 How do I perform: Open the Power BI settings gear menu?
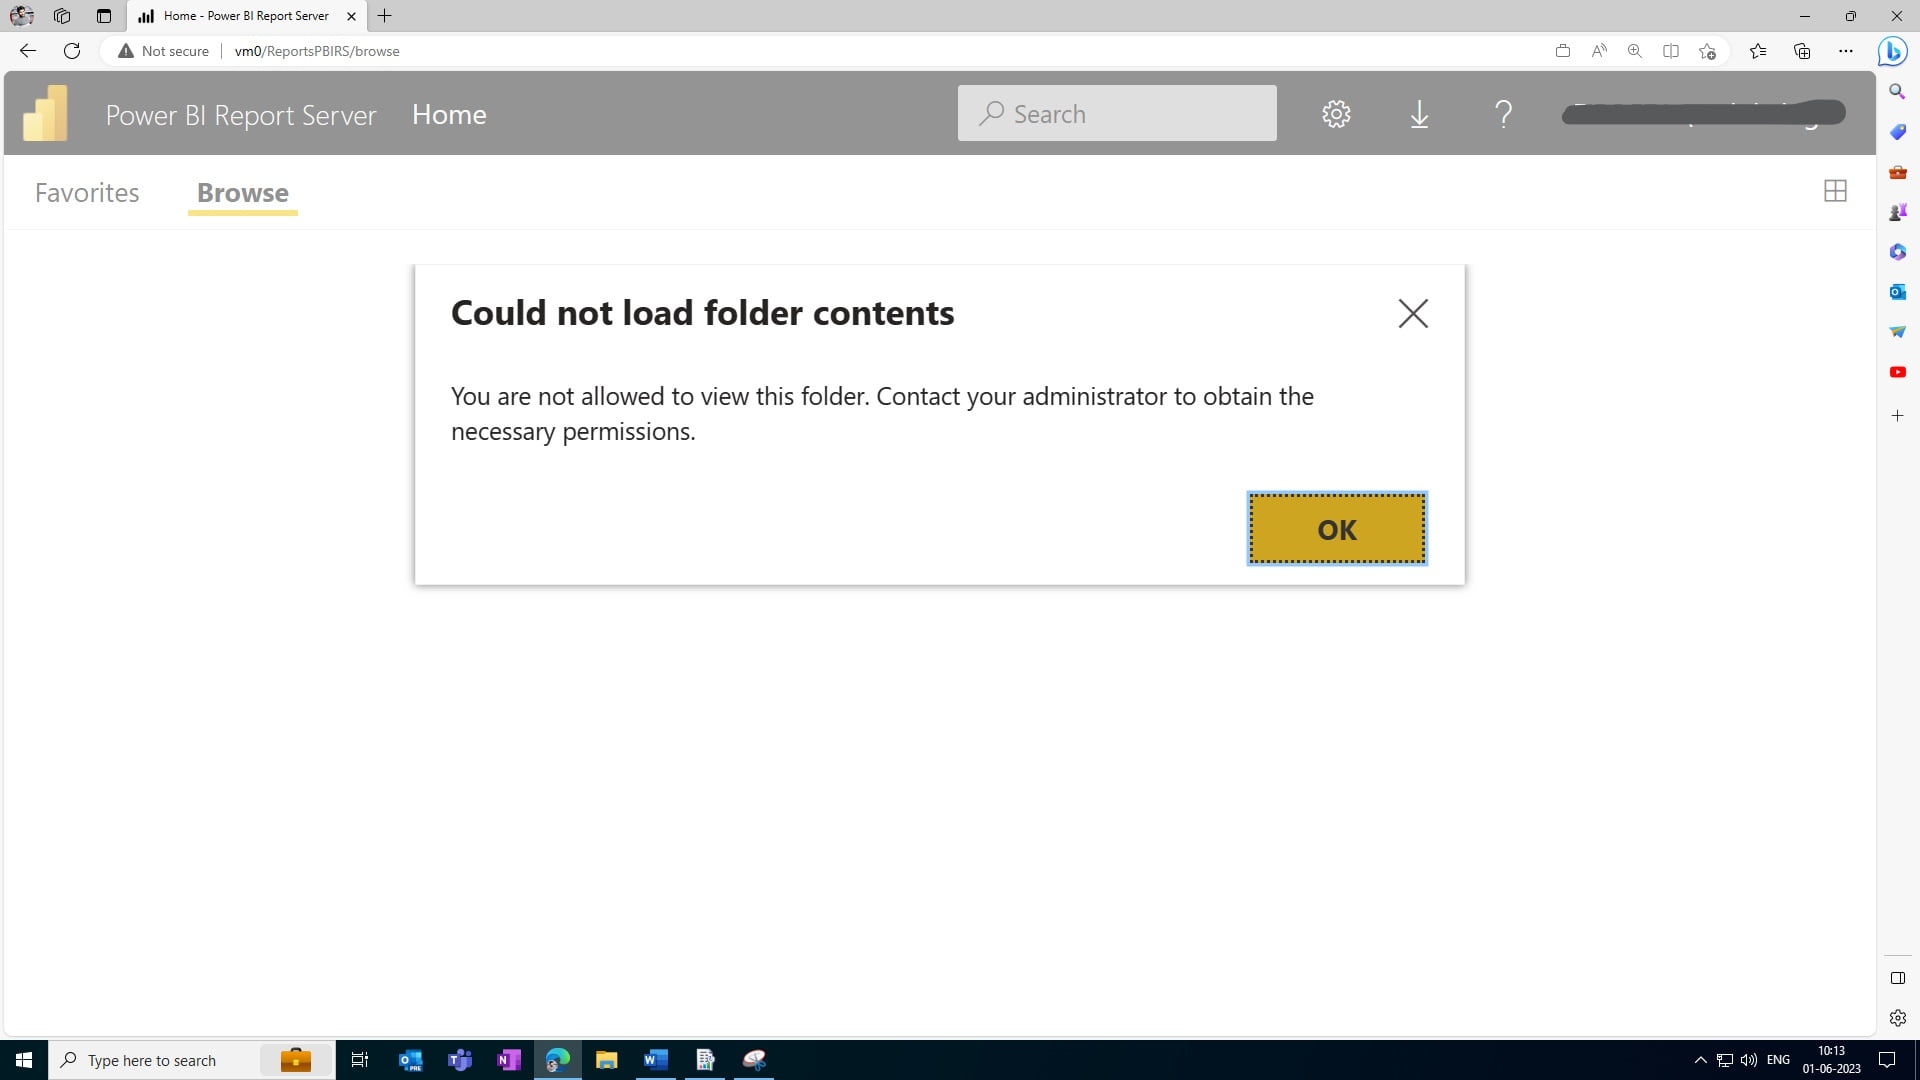click(1336, 114)
